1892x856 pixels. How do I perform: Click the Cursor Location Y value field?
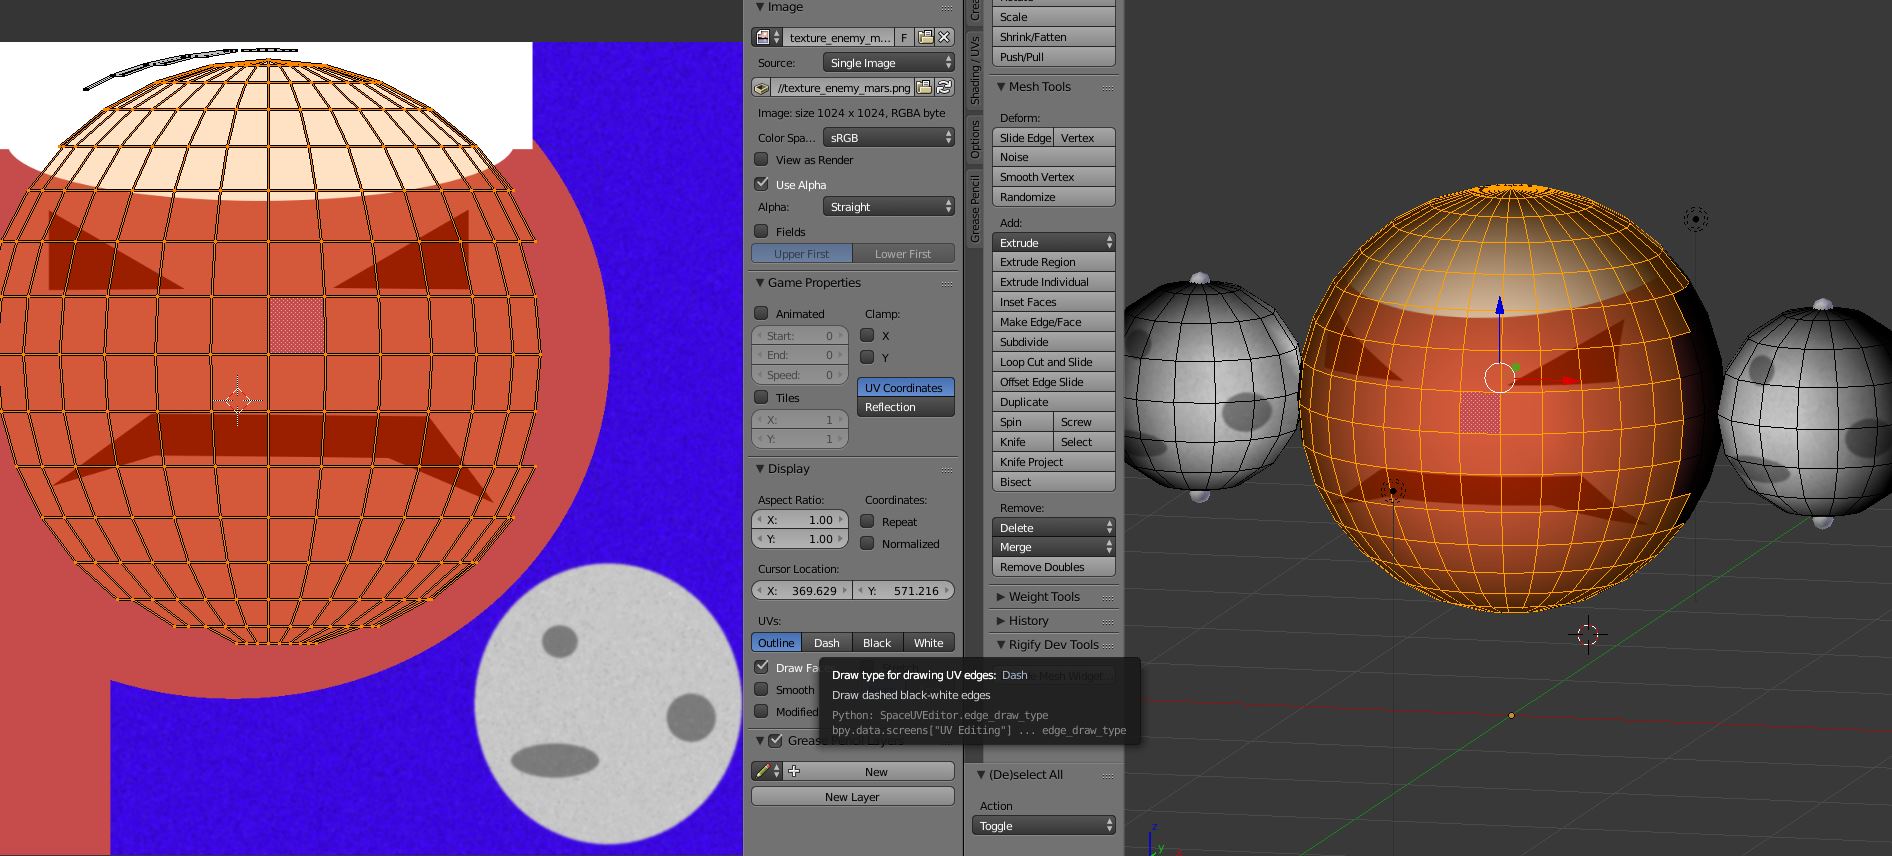pyautogui.click(x=904, y=590)
